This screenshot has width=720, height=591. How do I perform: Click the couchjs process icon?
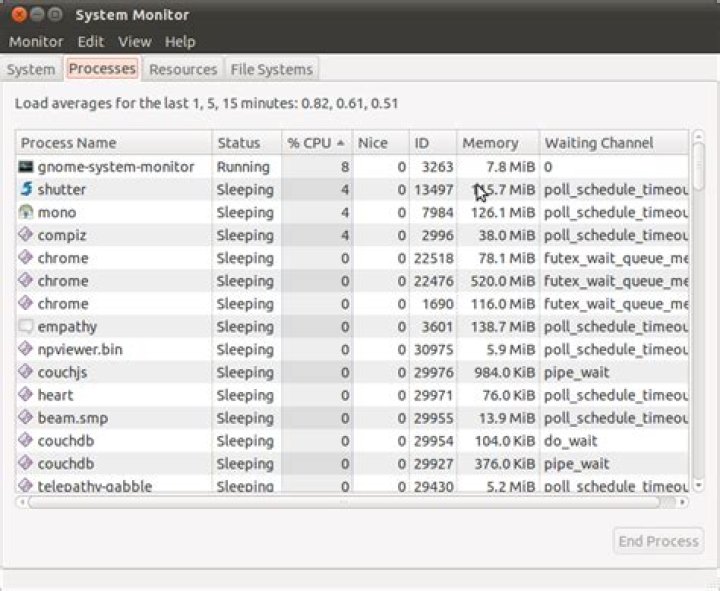click(26, 371)
